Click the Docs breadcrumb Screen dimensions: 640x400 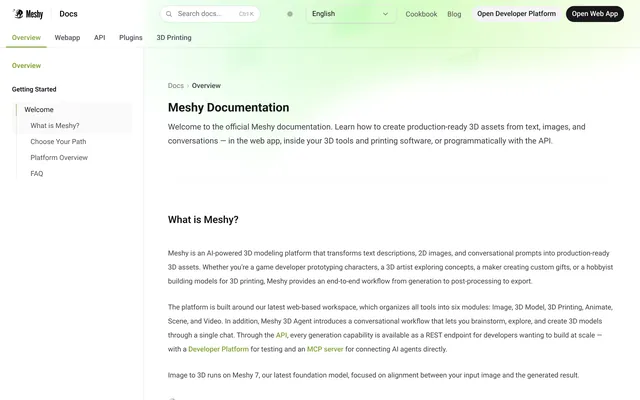click(x=176, y=86)
